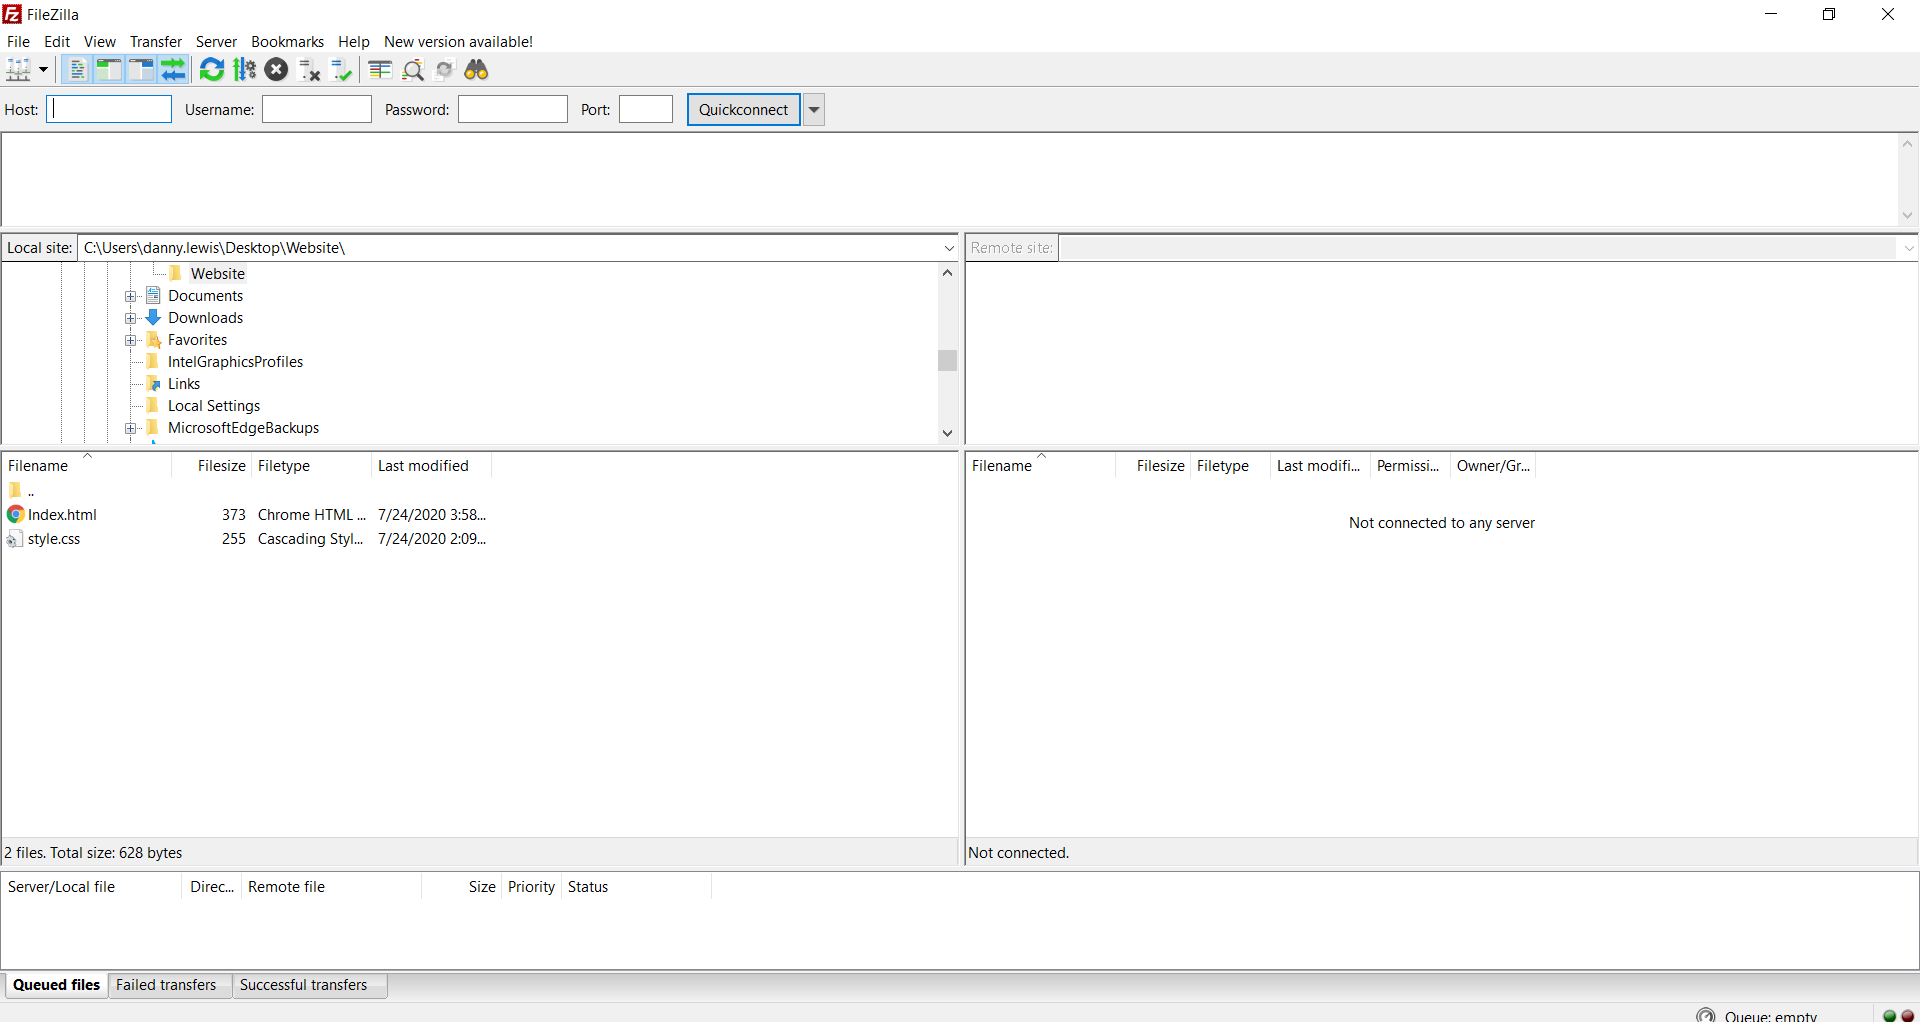Toggle synchronized browsing icon

coord(445,70)
